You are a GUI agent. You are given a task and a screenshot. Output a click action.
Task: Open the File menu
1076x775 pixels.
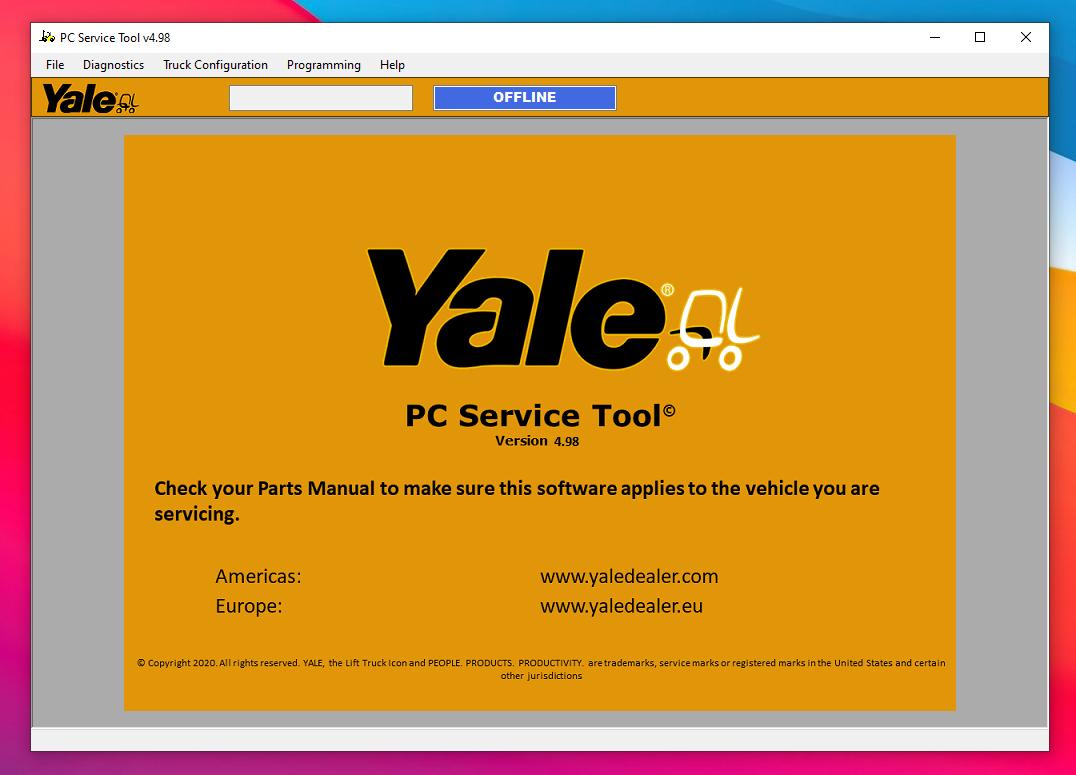click(54, 65)
